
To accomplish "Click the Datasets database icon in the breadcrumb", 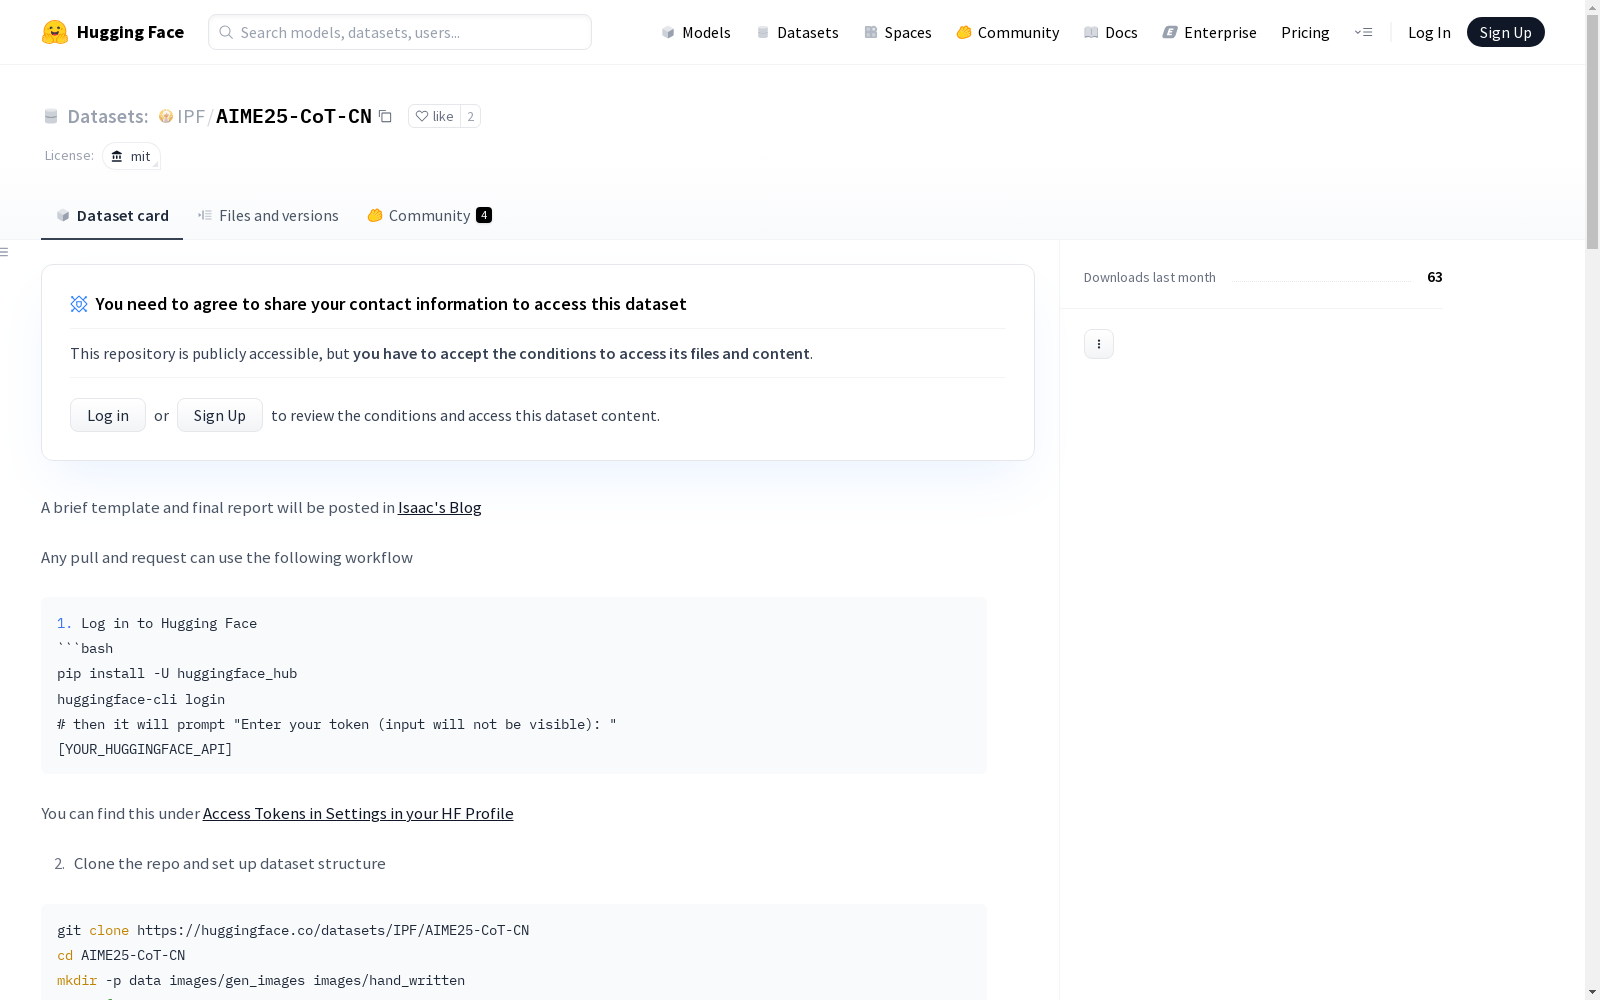I will (51, 116).
